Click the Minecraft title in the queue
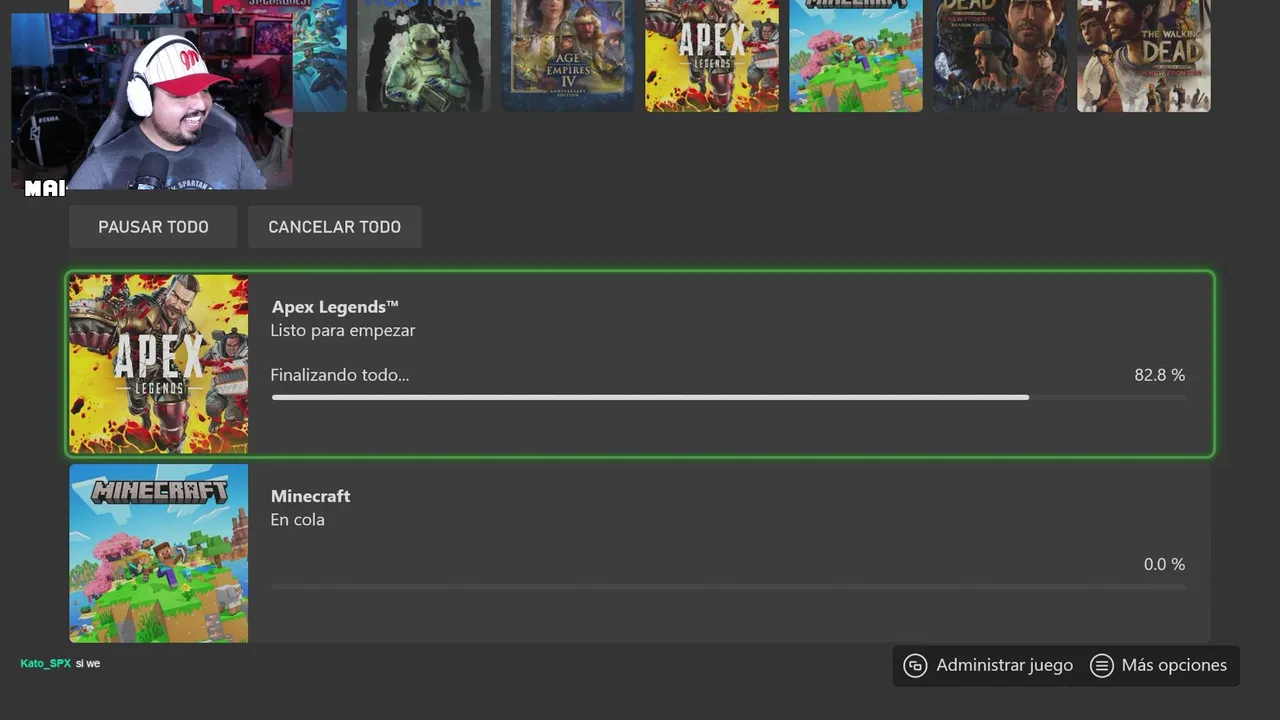 tap(310, 496)
